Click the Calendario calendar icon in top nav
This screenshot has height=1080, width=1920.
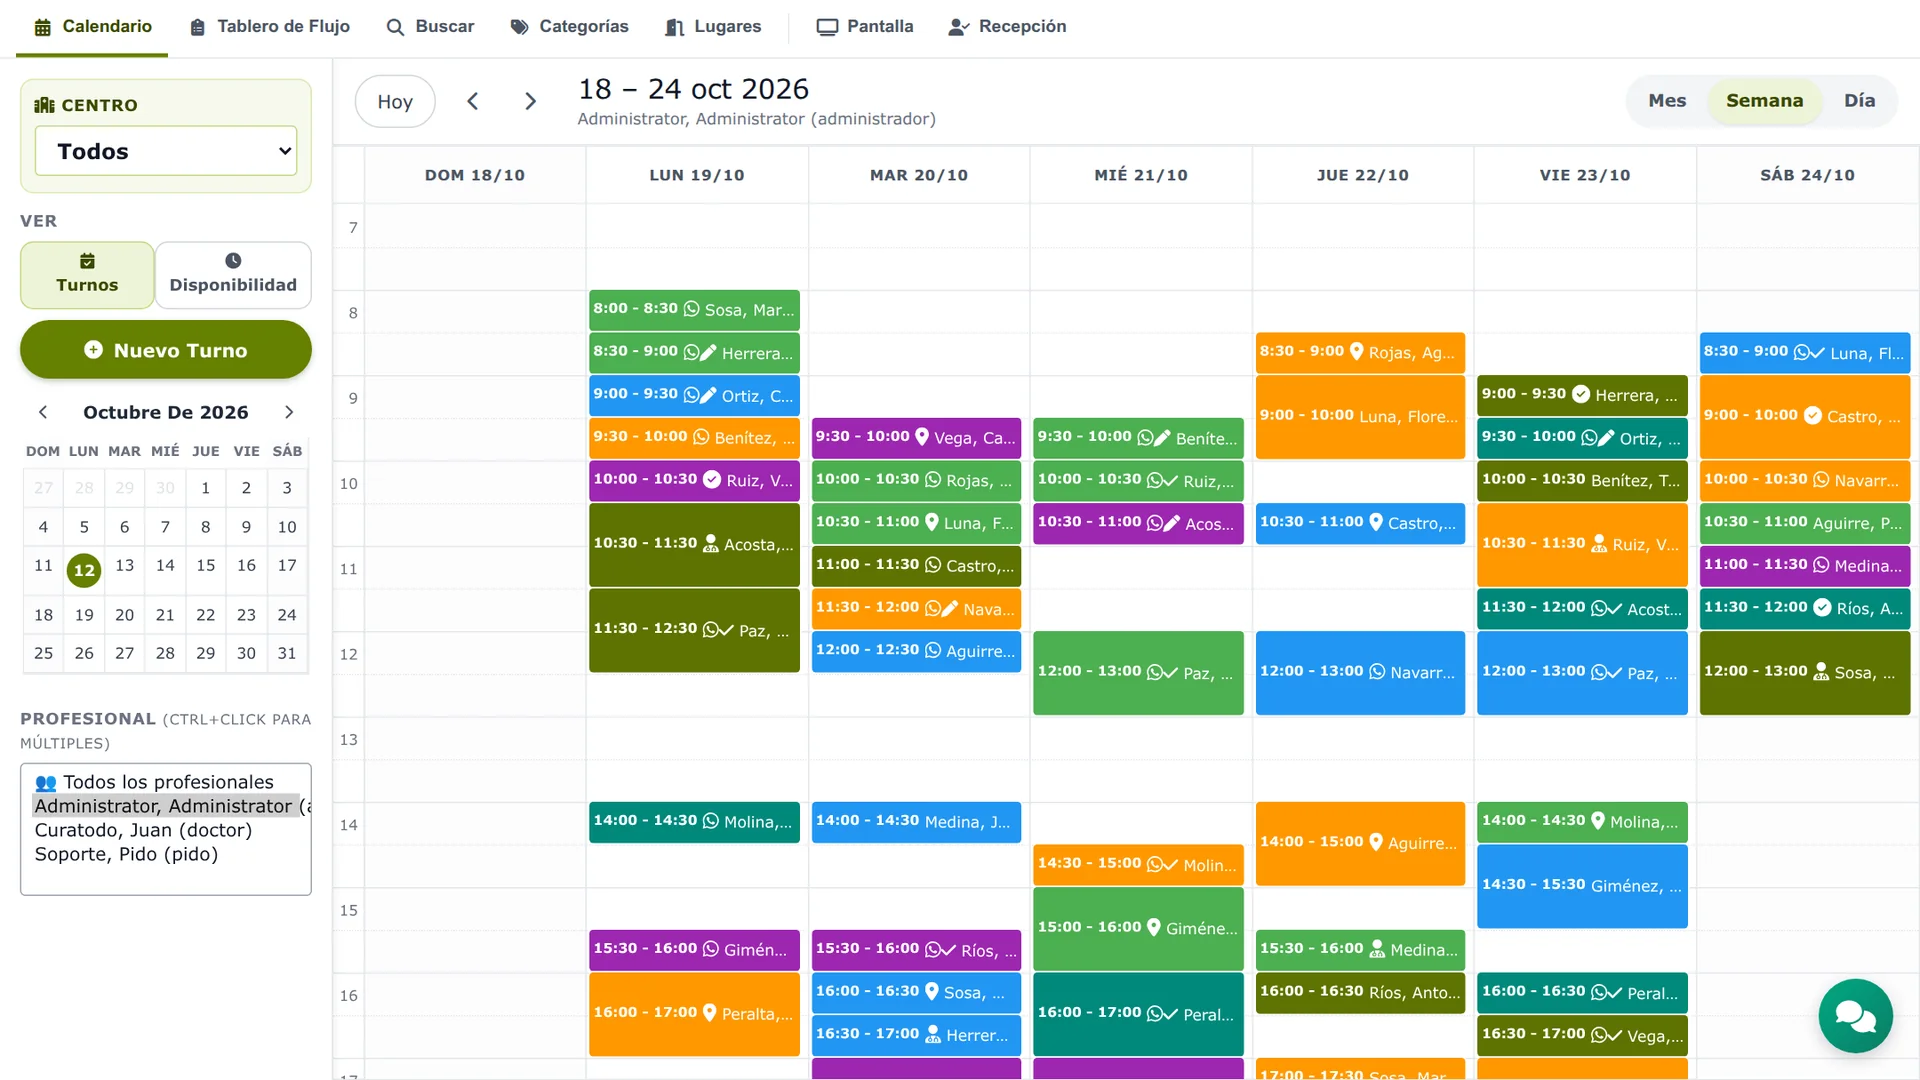43,27
